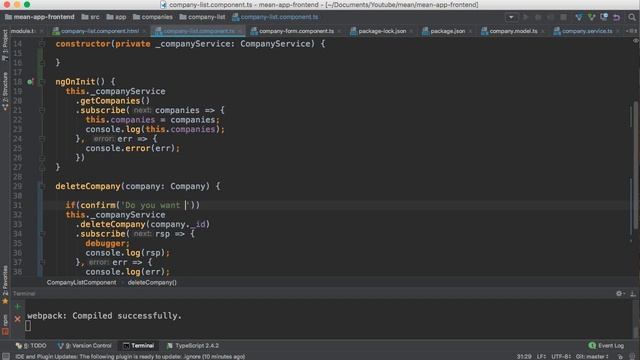The width and height of the screenshot is (640, 360).
Task: Close the package.json tab
Action: pyautogui.click(x=470, y=31)
